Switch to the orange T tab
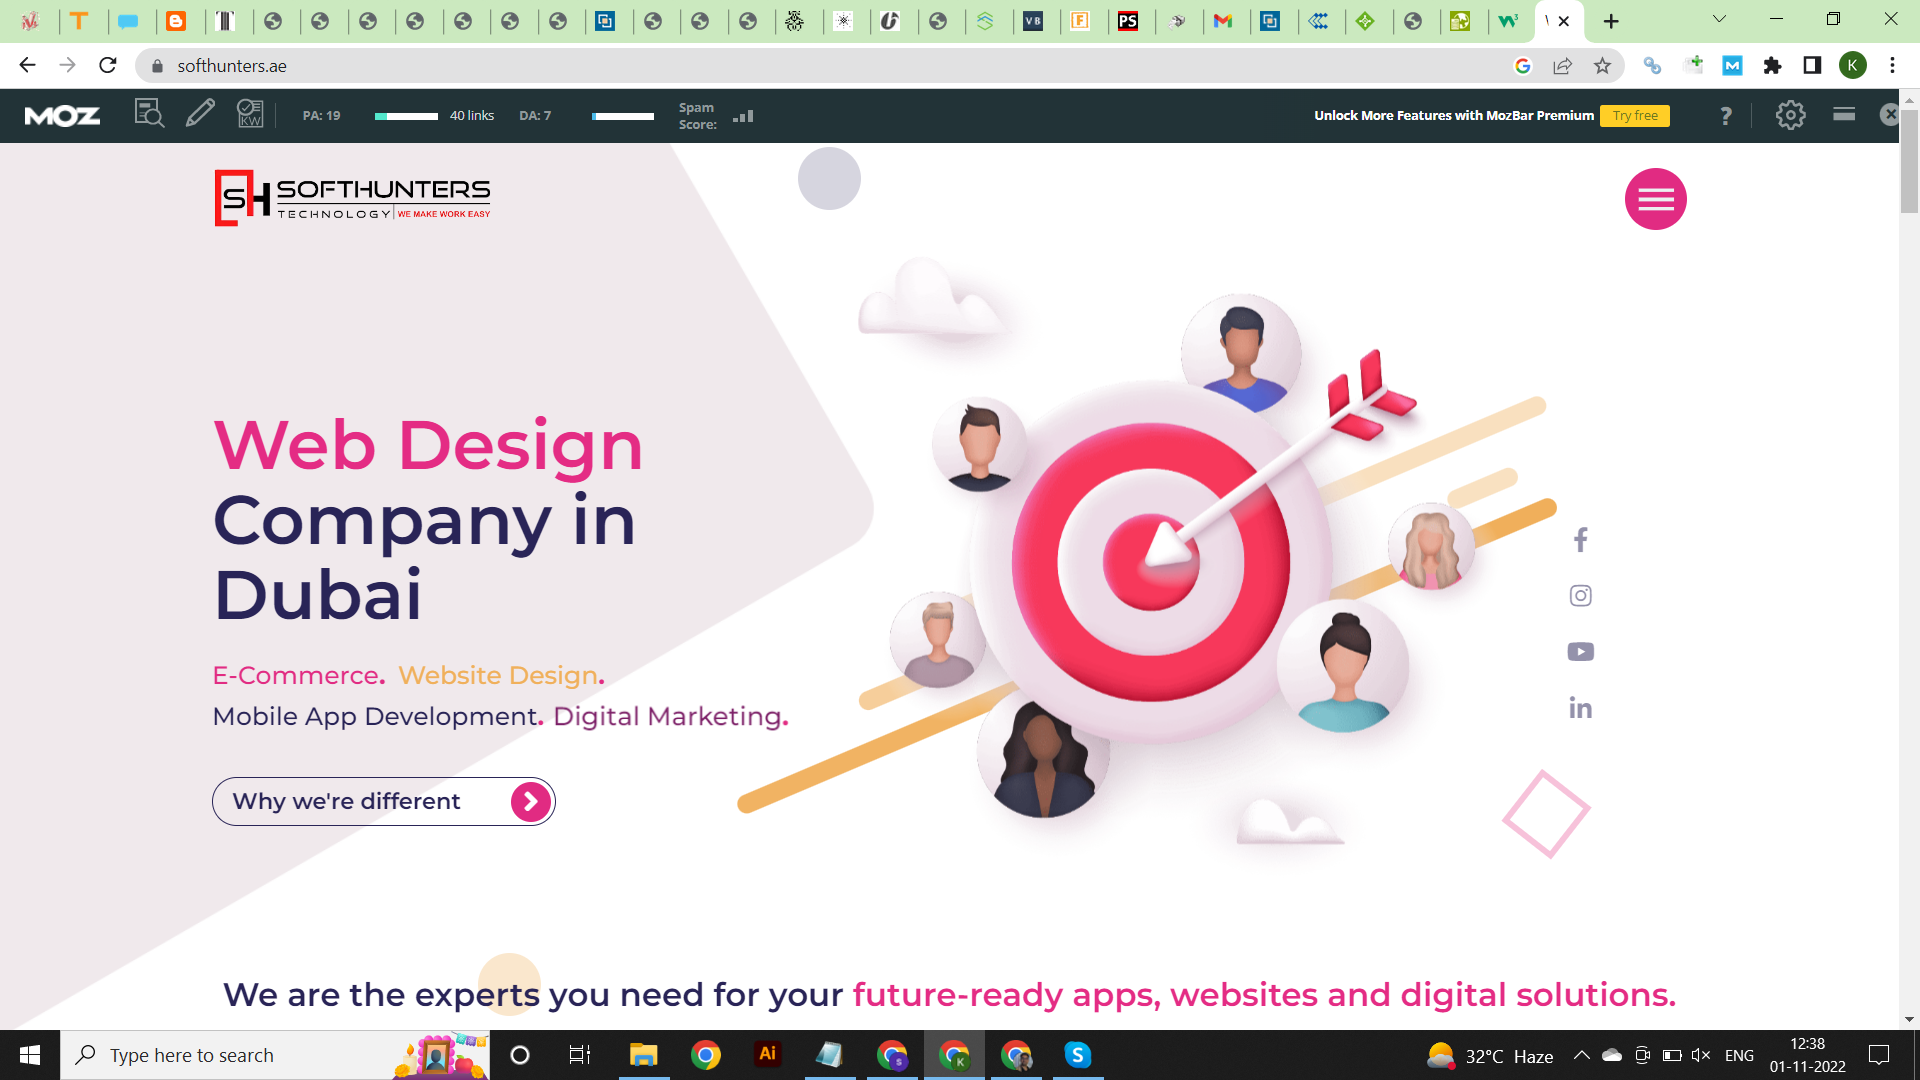Viewport: 1920px width, 1080px height. 79,21
